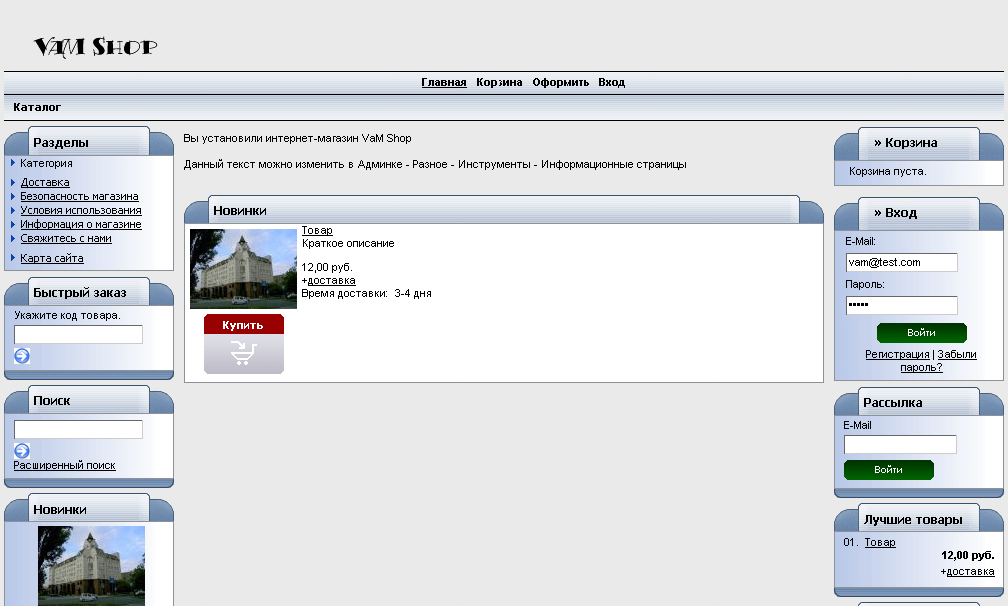
Task: Open Корзина in top menu
Action: point(499,82)
